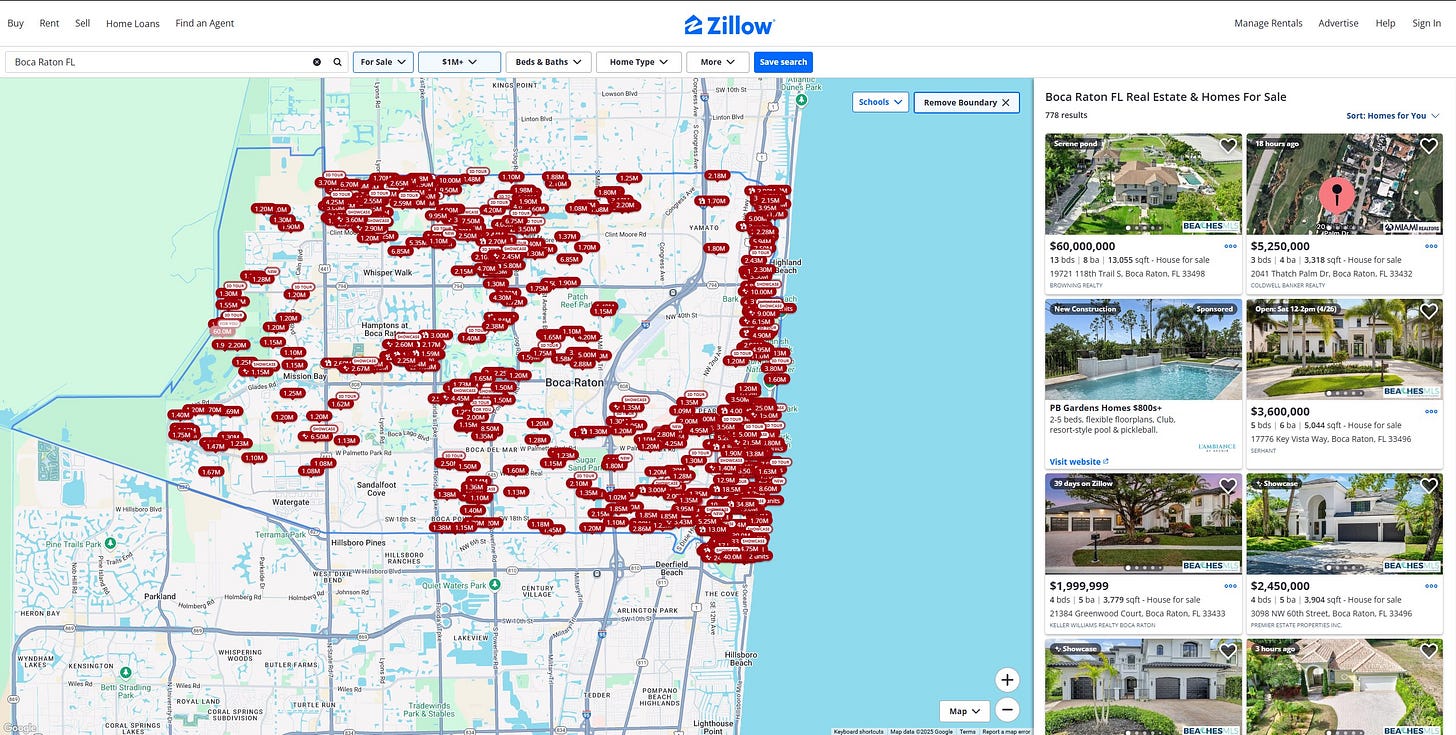Screen dimensions: 1456x735
Task: Heart the $3,600,000 Key Vista Way listing
Action: pos(1428,312)
